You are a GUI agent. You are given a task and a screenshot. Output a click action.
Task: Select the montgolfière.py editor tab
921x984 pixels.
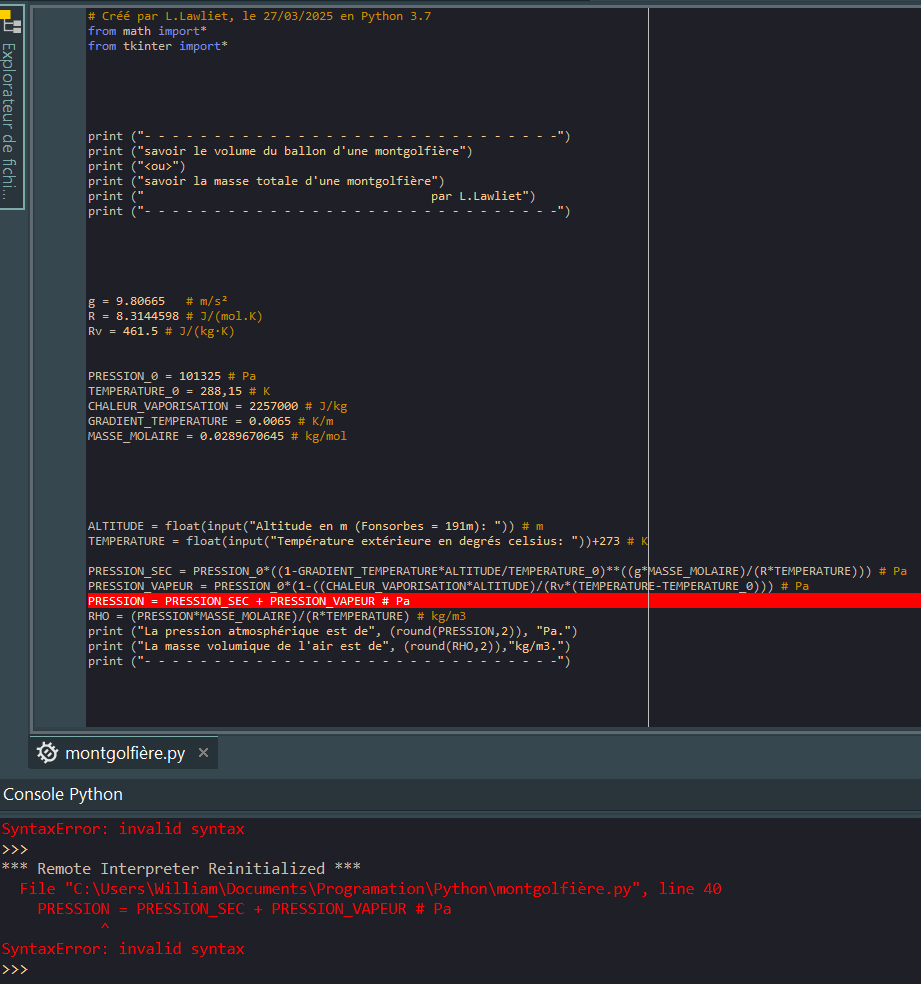[x=125, y=753]
